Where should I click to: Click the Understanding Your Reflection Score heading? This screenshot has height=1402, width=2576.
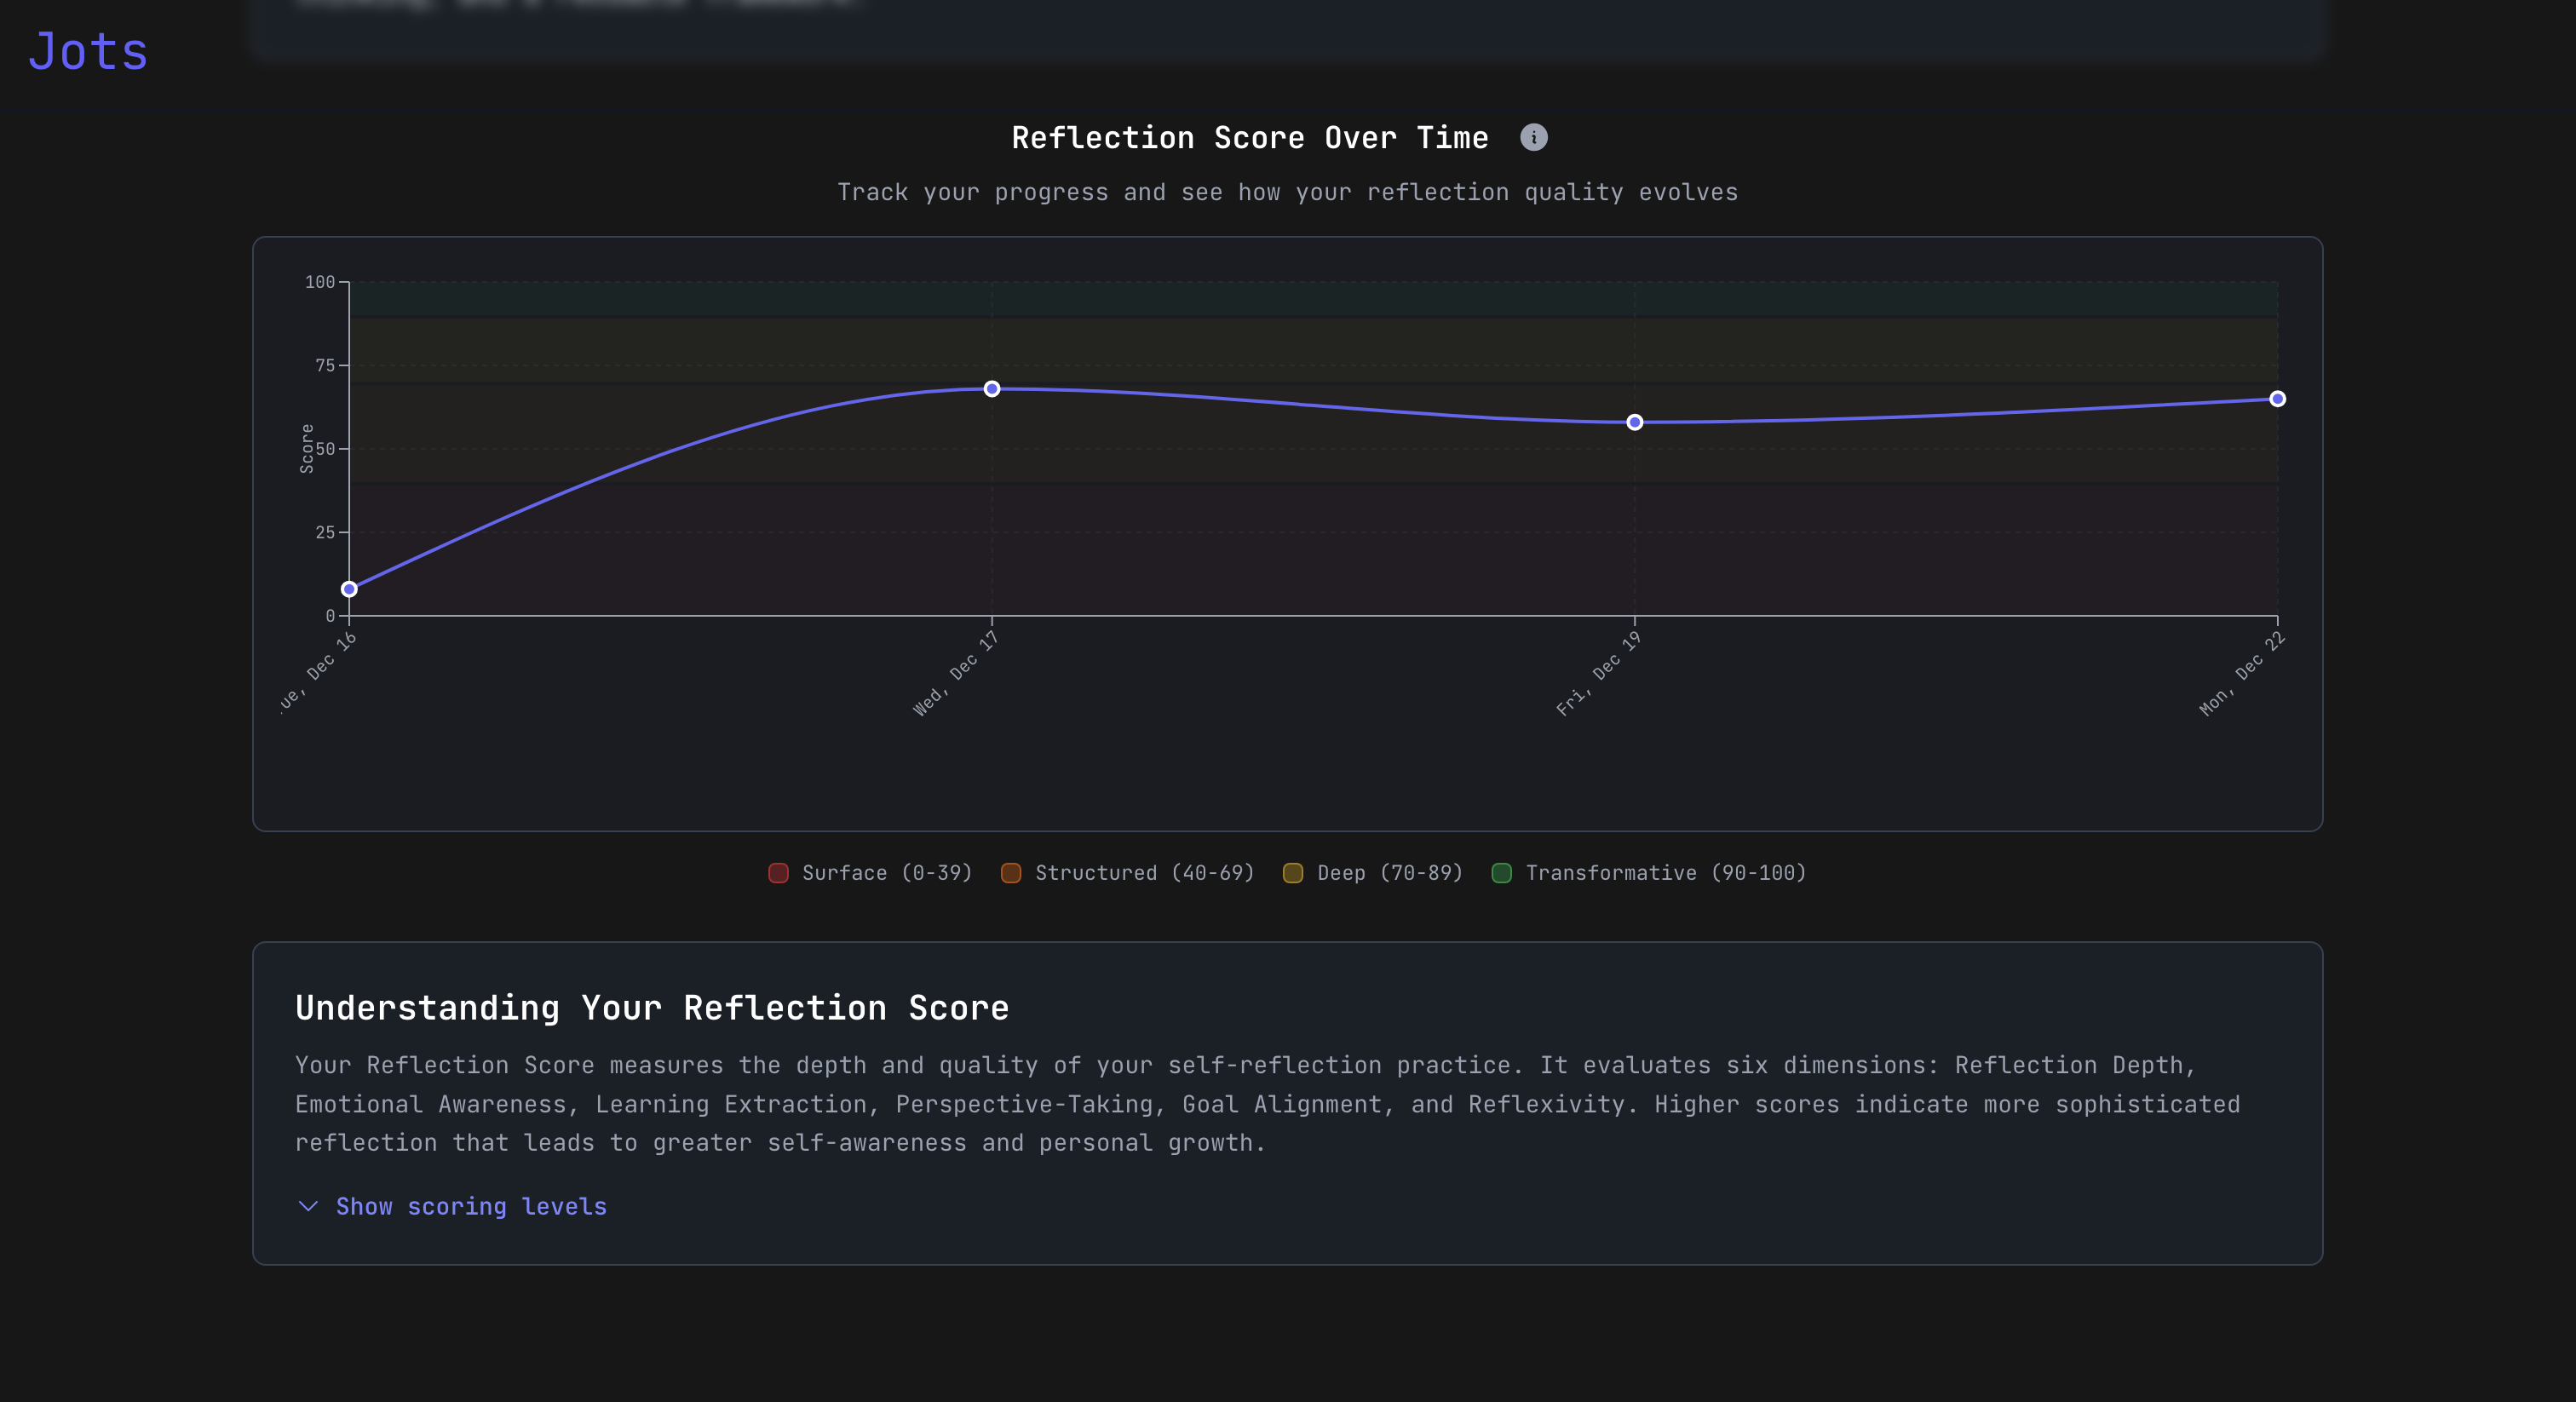click(651, 1008)
